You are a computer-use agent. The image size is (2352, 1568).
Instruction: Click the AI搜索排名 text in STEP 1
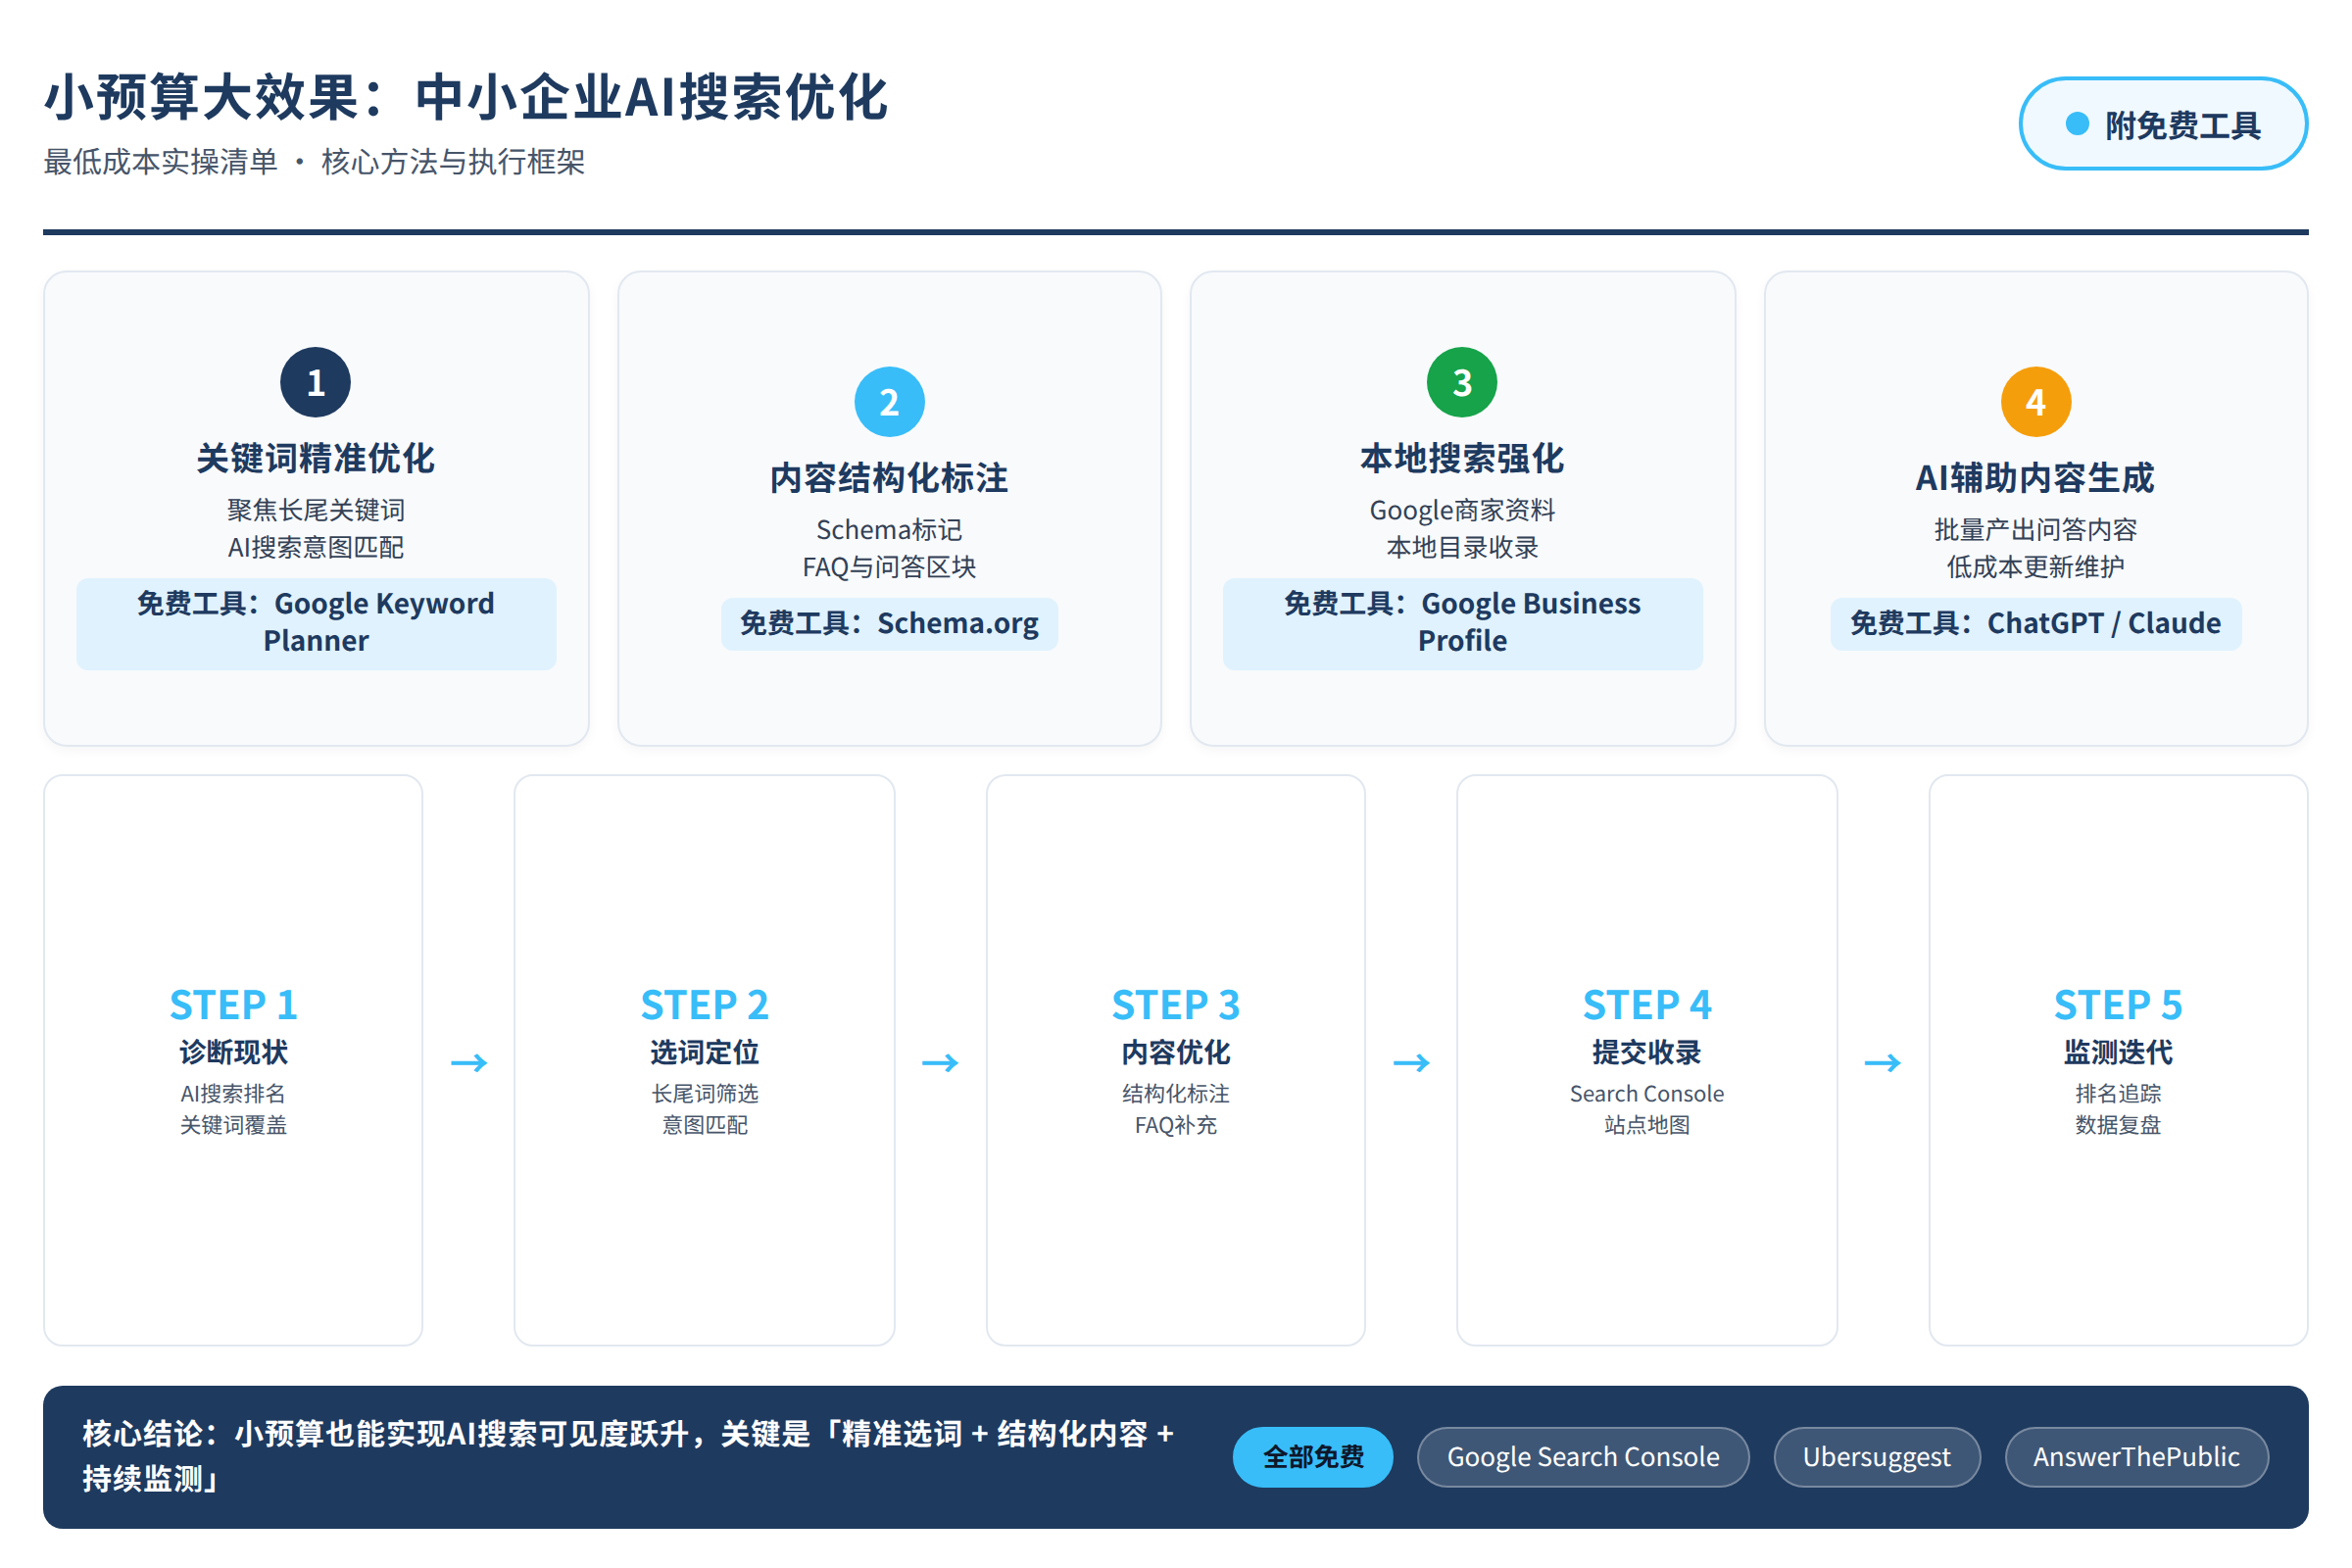[233, 1094]
